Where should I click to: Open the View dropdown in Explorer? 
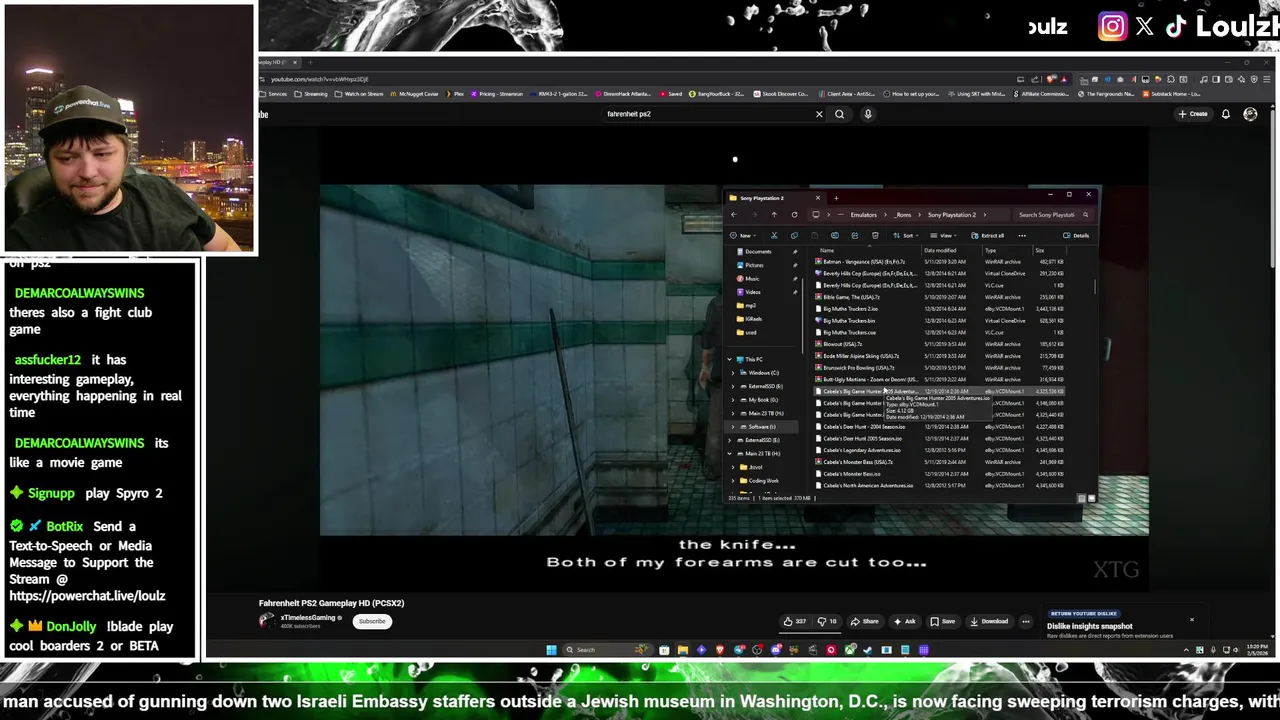944,236
